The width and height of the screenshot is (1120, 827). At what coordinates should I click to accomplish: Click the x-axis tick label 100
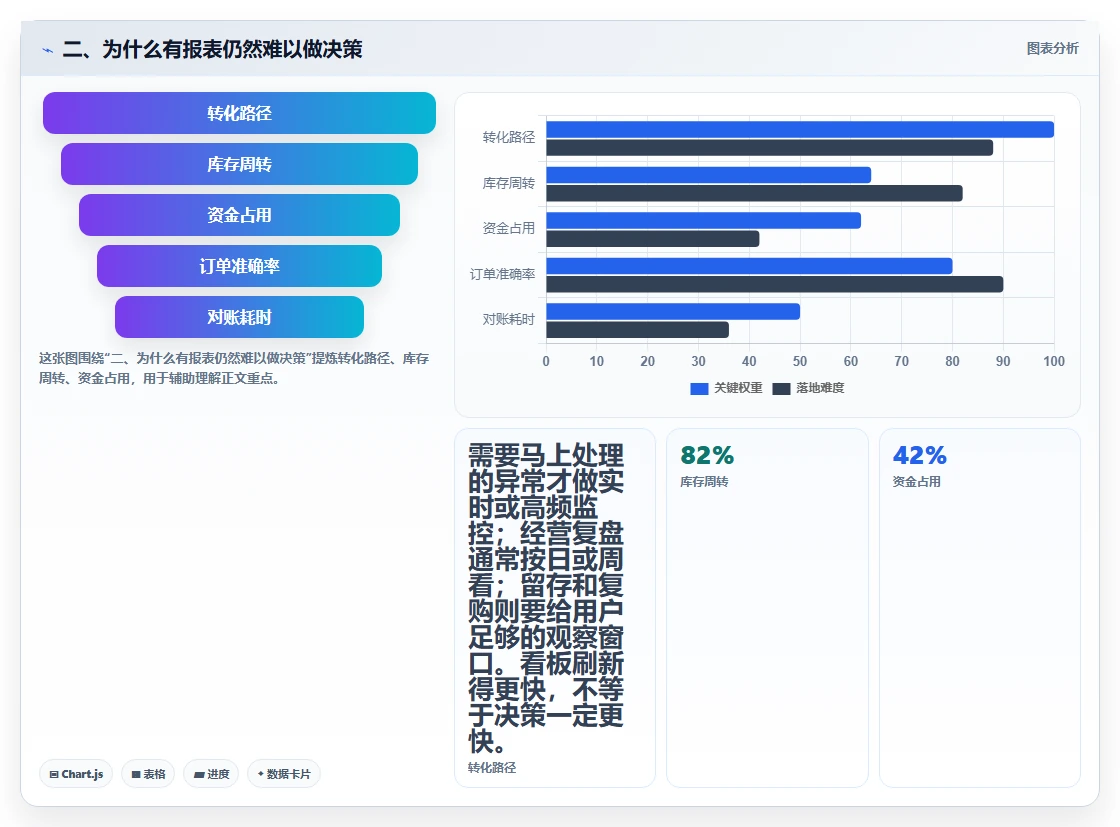point(1054,361)
